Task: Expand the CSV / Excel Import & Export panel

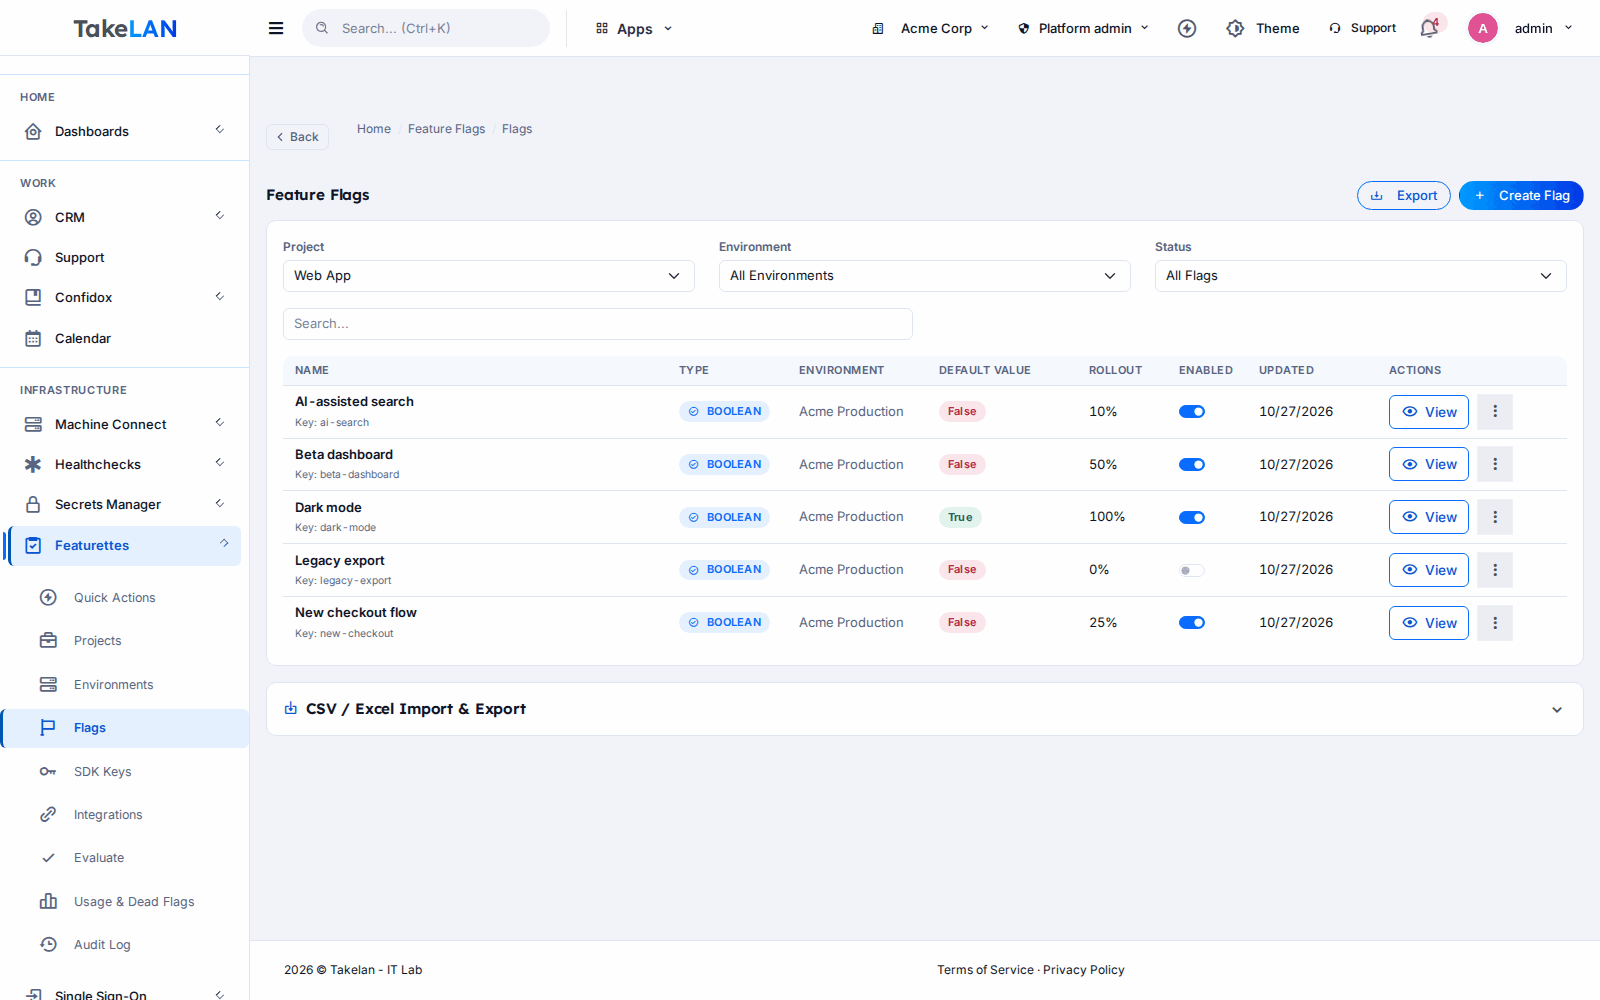Action: pos(925,709)
